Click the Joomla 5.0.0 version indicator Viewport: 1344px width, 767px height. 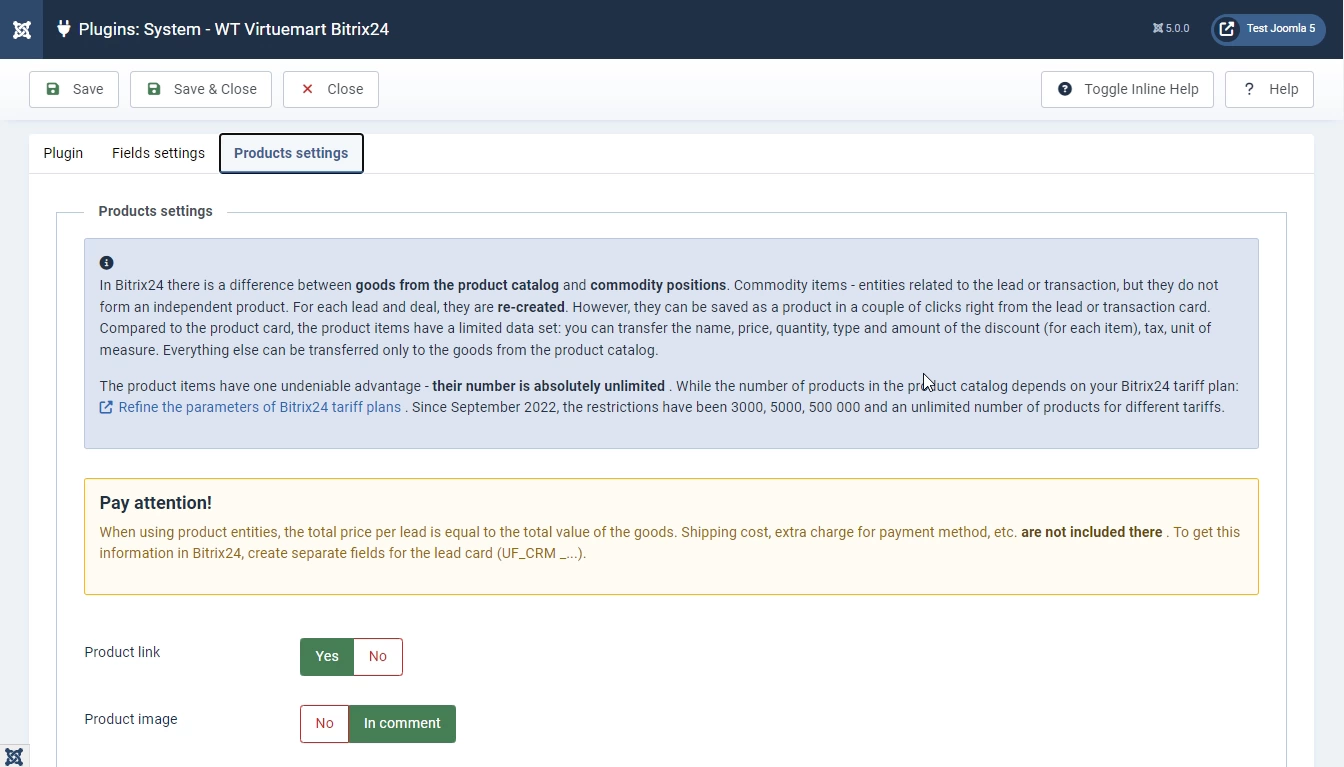tap(1170, 29)
